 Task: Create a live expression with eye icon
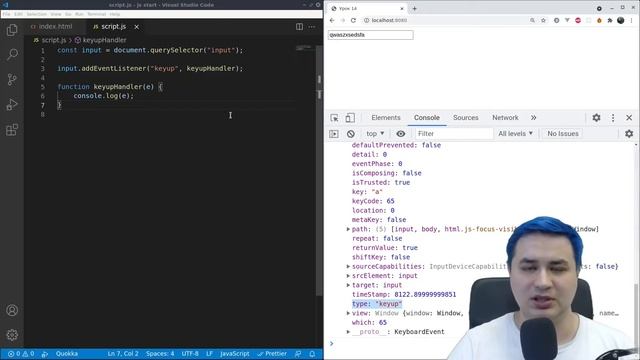[x=401, y=133]
